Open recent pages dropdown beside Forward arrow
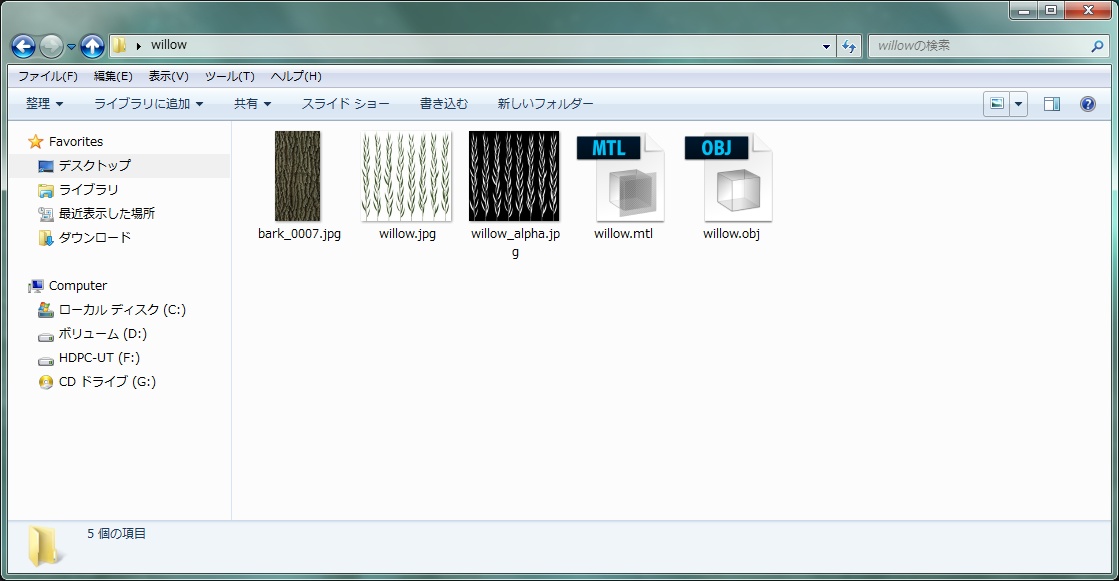The image size is (1119, 581). 71,47
